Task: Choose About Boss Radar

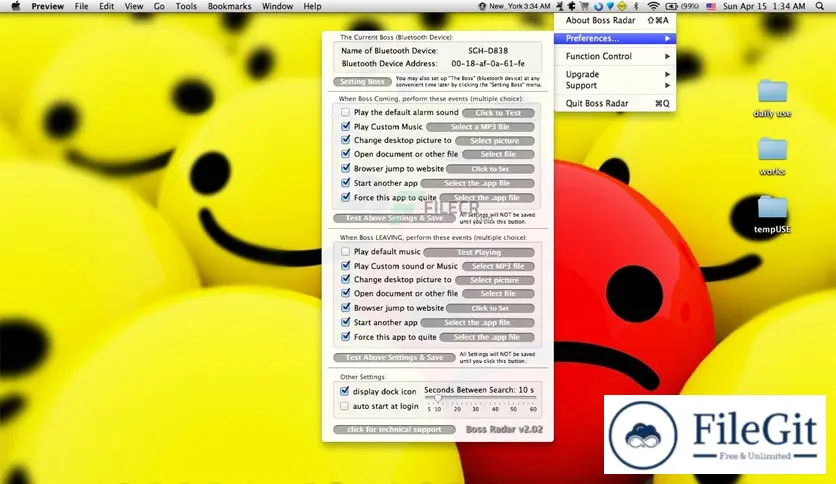Action: click(x=615, y=20)
